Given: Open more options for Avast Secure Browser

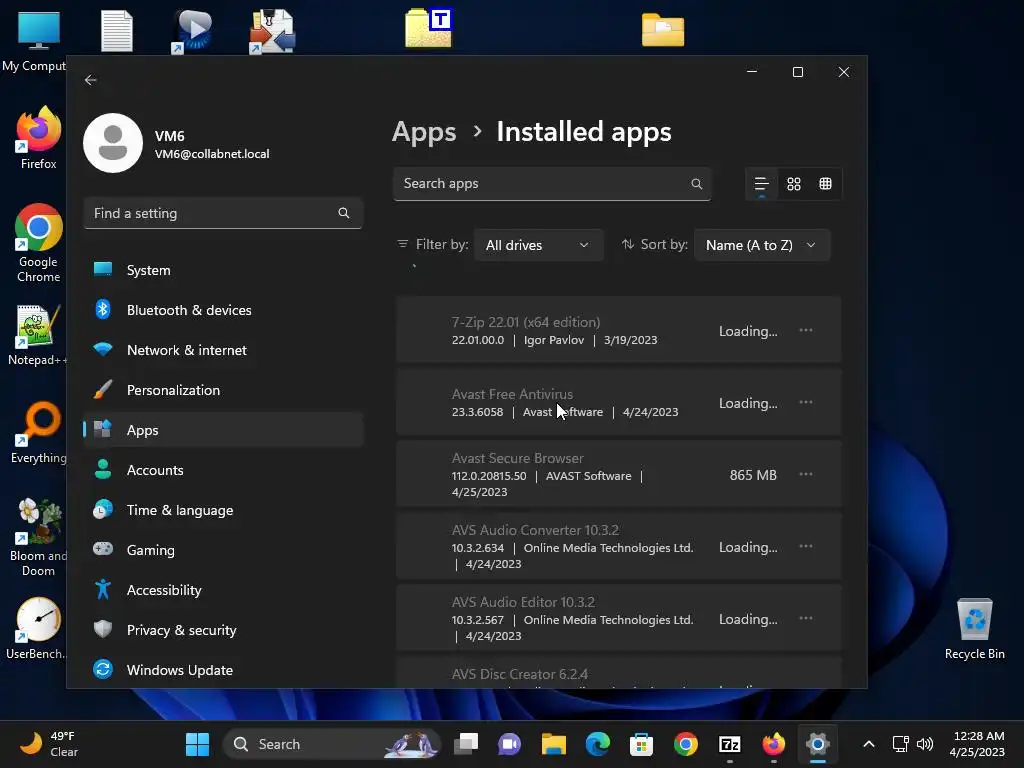Looking at the screenshot, I should (x=806, y=473).
